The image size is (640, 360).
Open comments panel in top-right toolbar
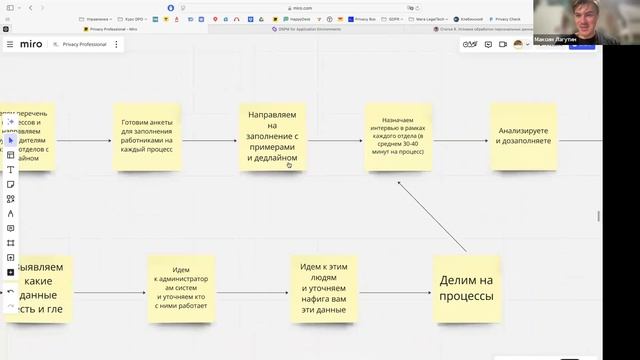(488, 44)
